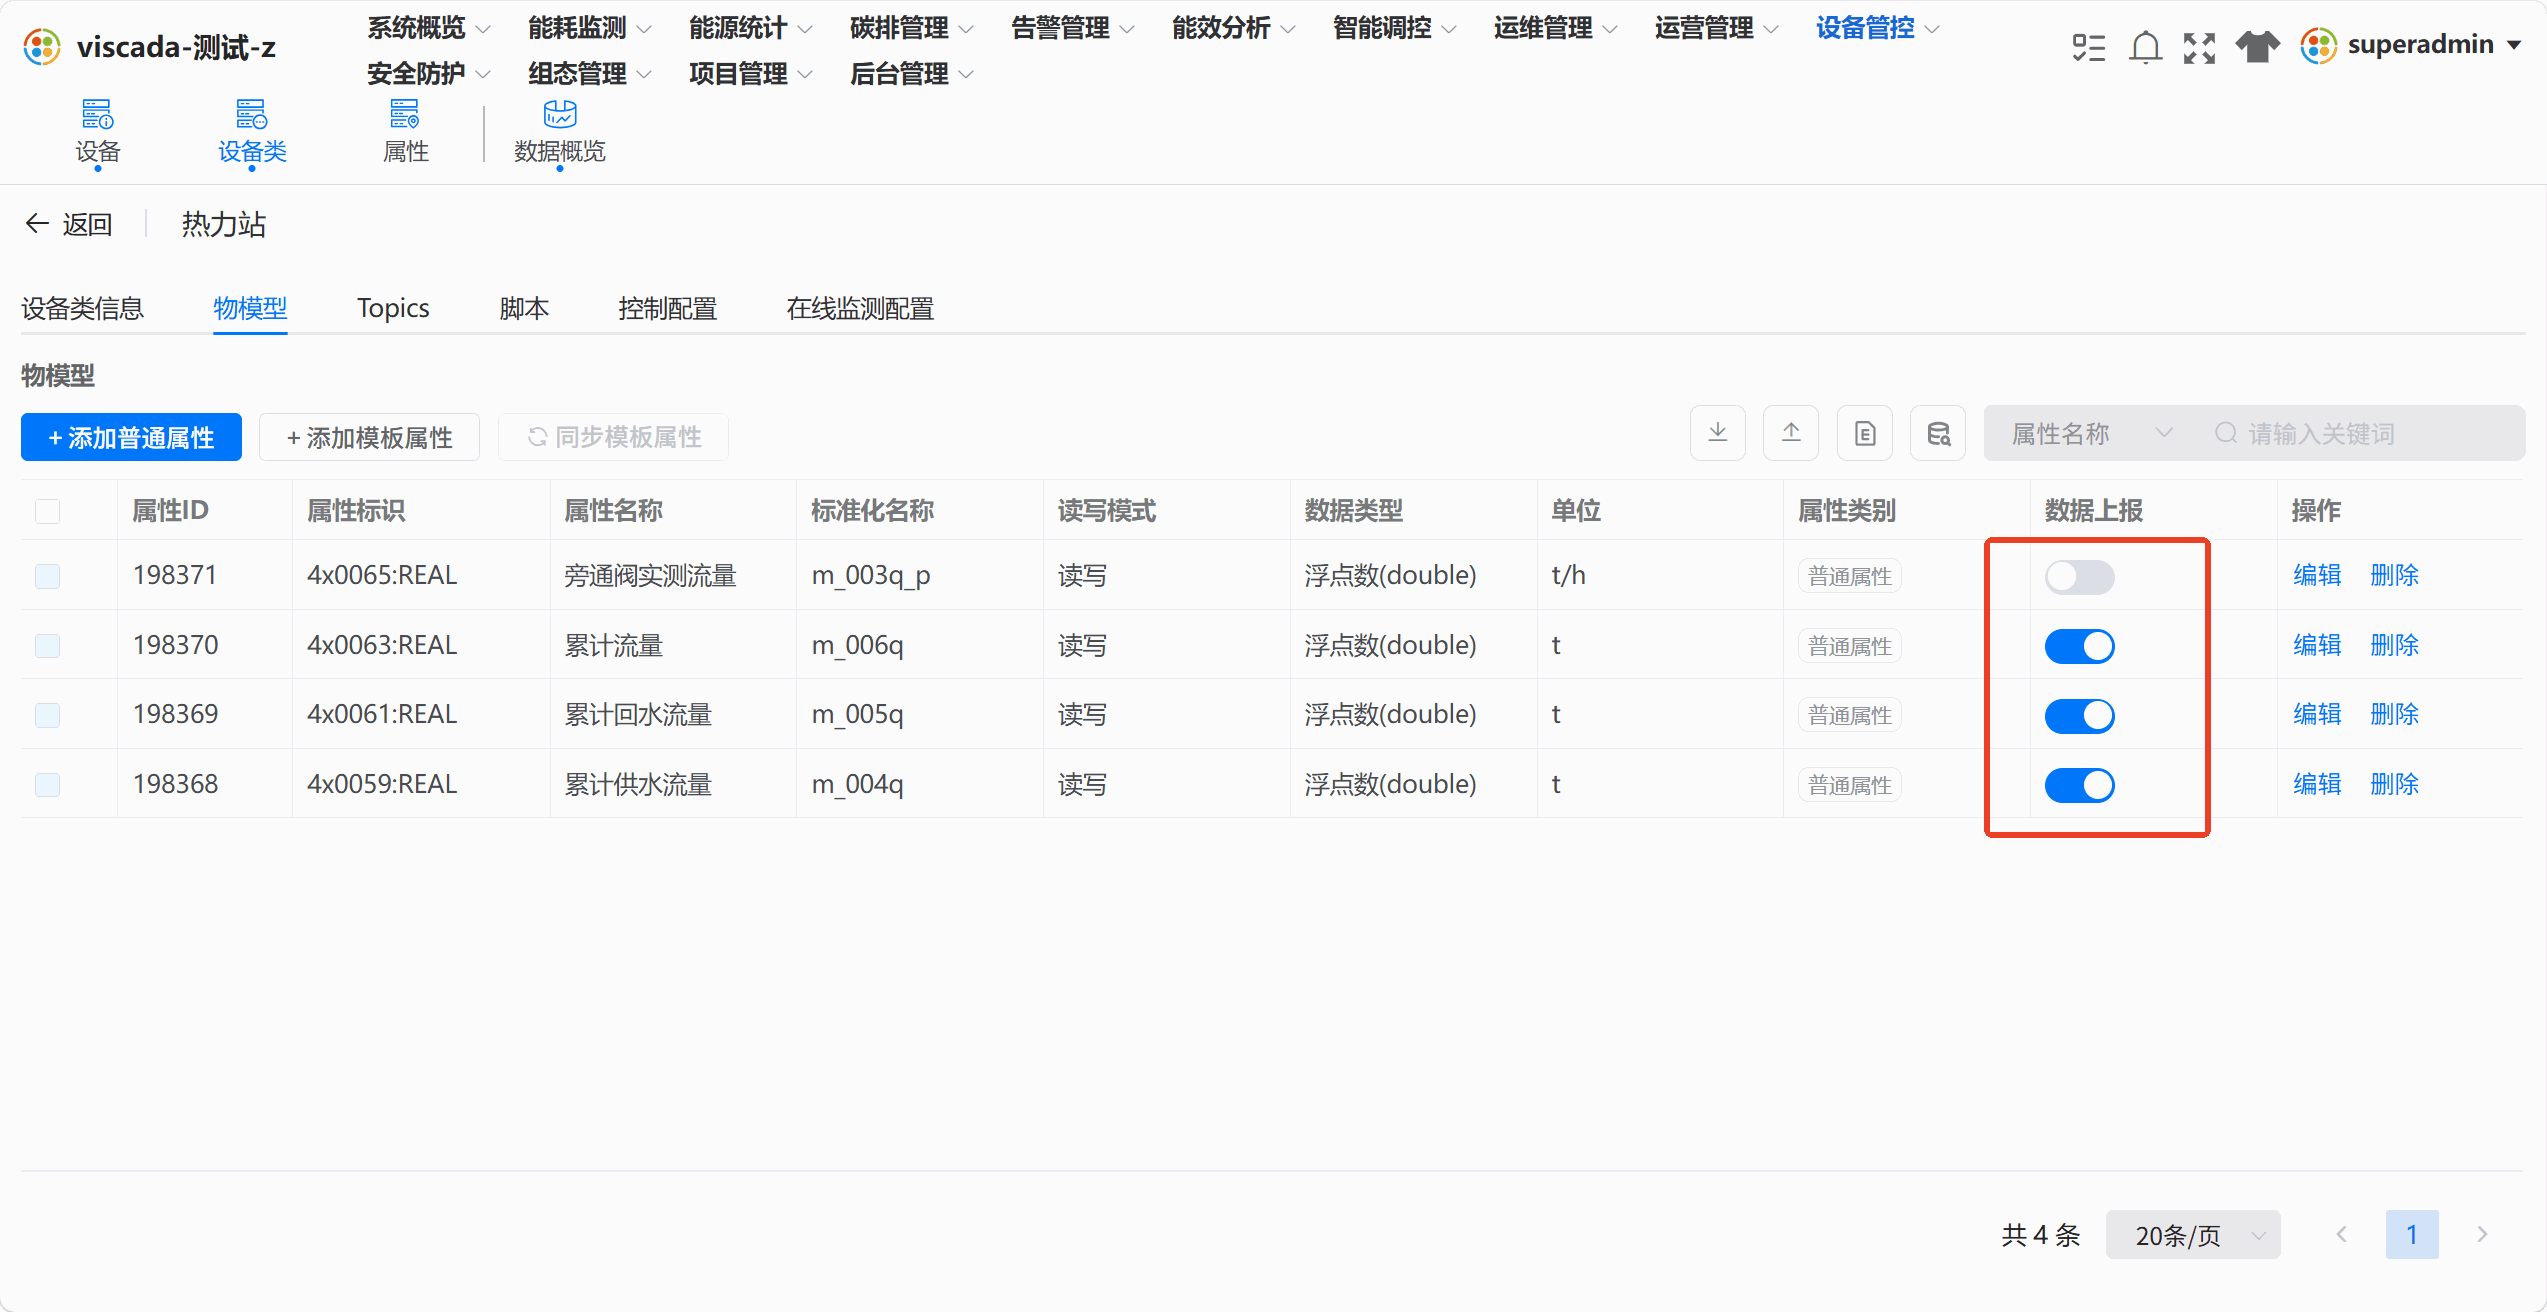Enable data reporting for 旁通阀实测流量
Screen dimensions: 2547x1312
(x=2079, y=577)
